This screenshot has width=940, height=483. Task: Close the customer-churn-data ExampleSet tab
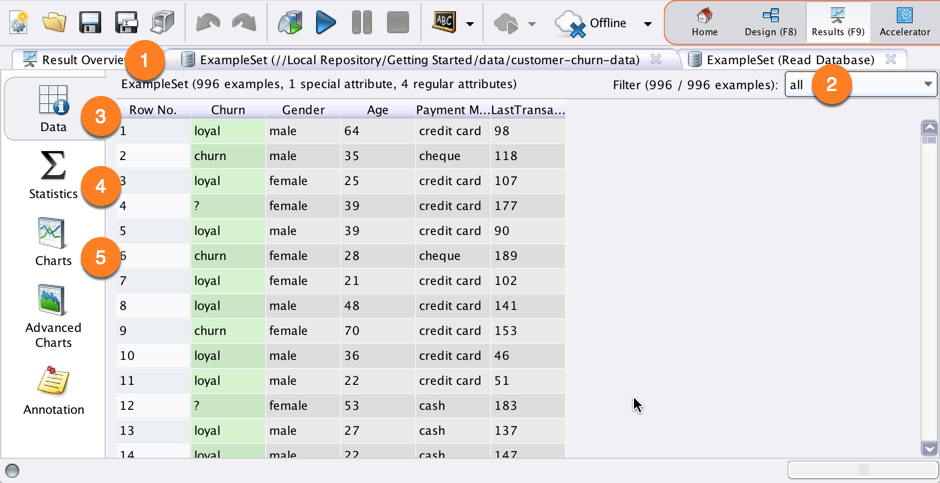(x=656, y=59)
